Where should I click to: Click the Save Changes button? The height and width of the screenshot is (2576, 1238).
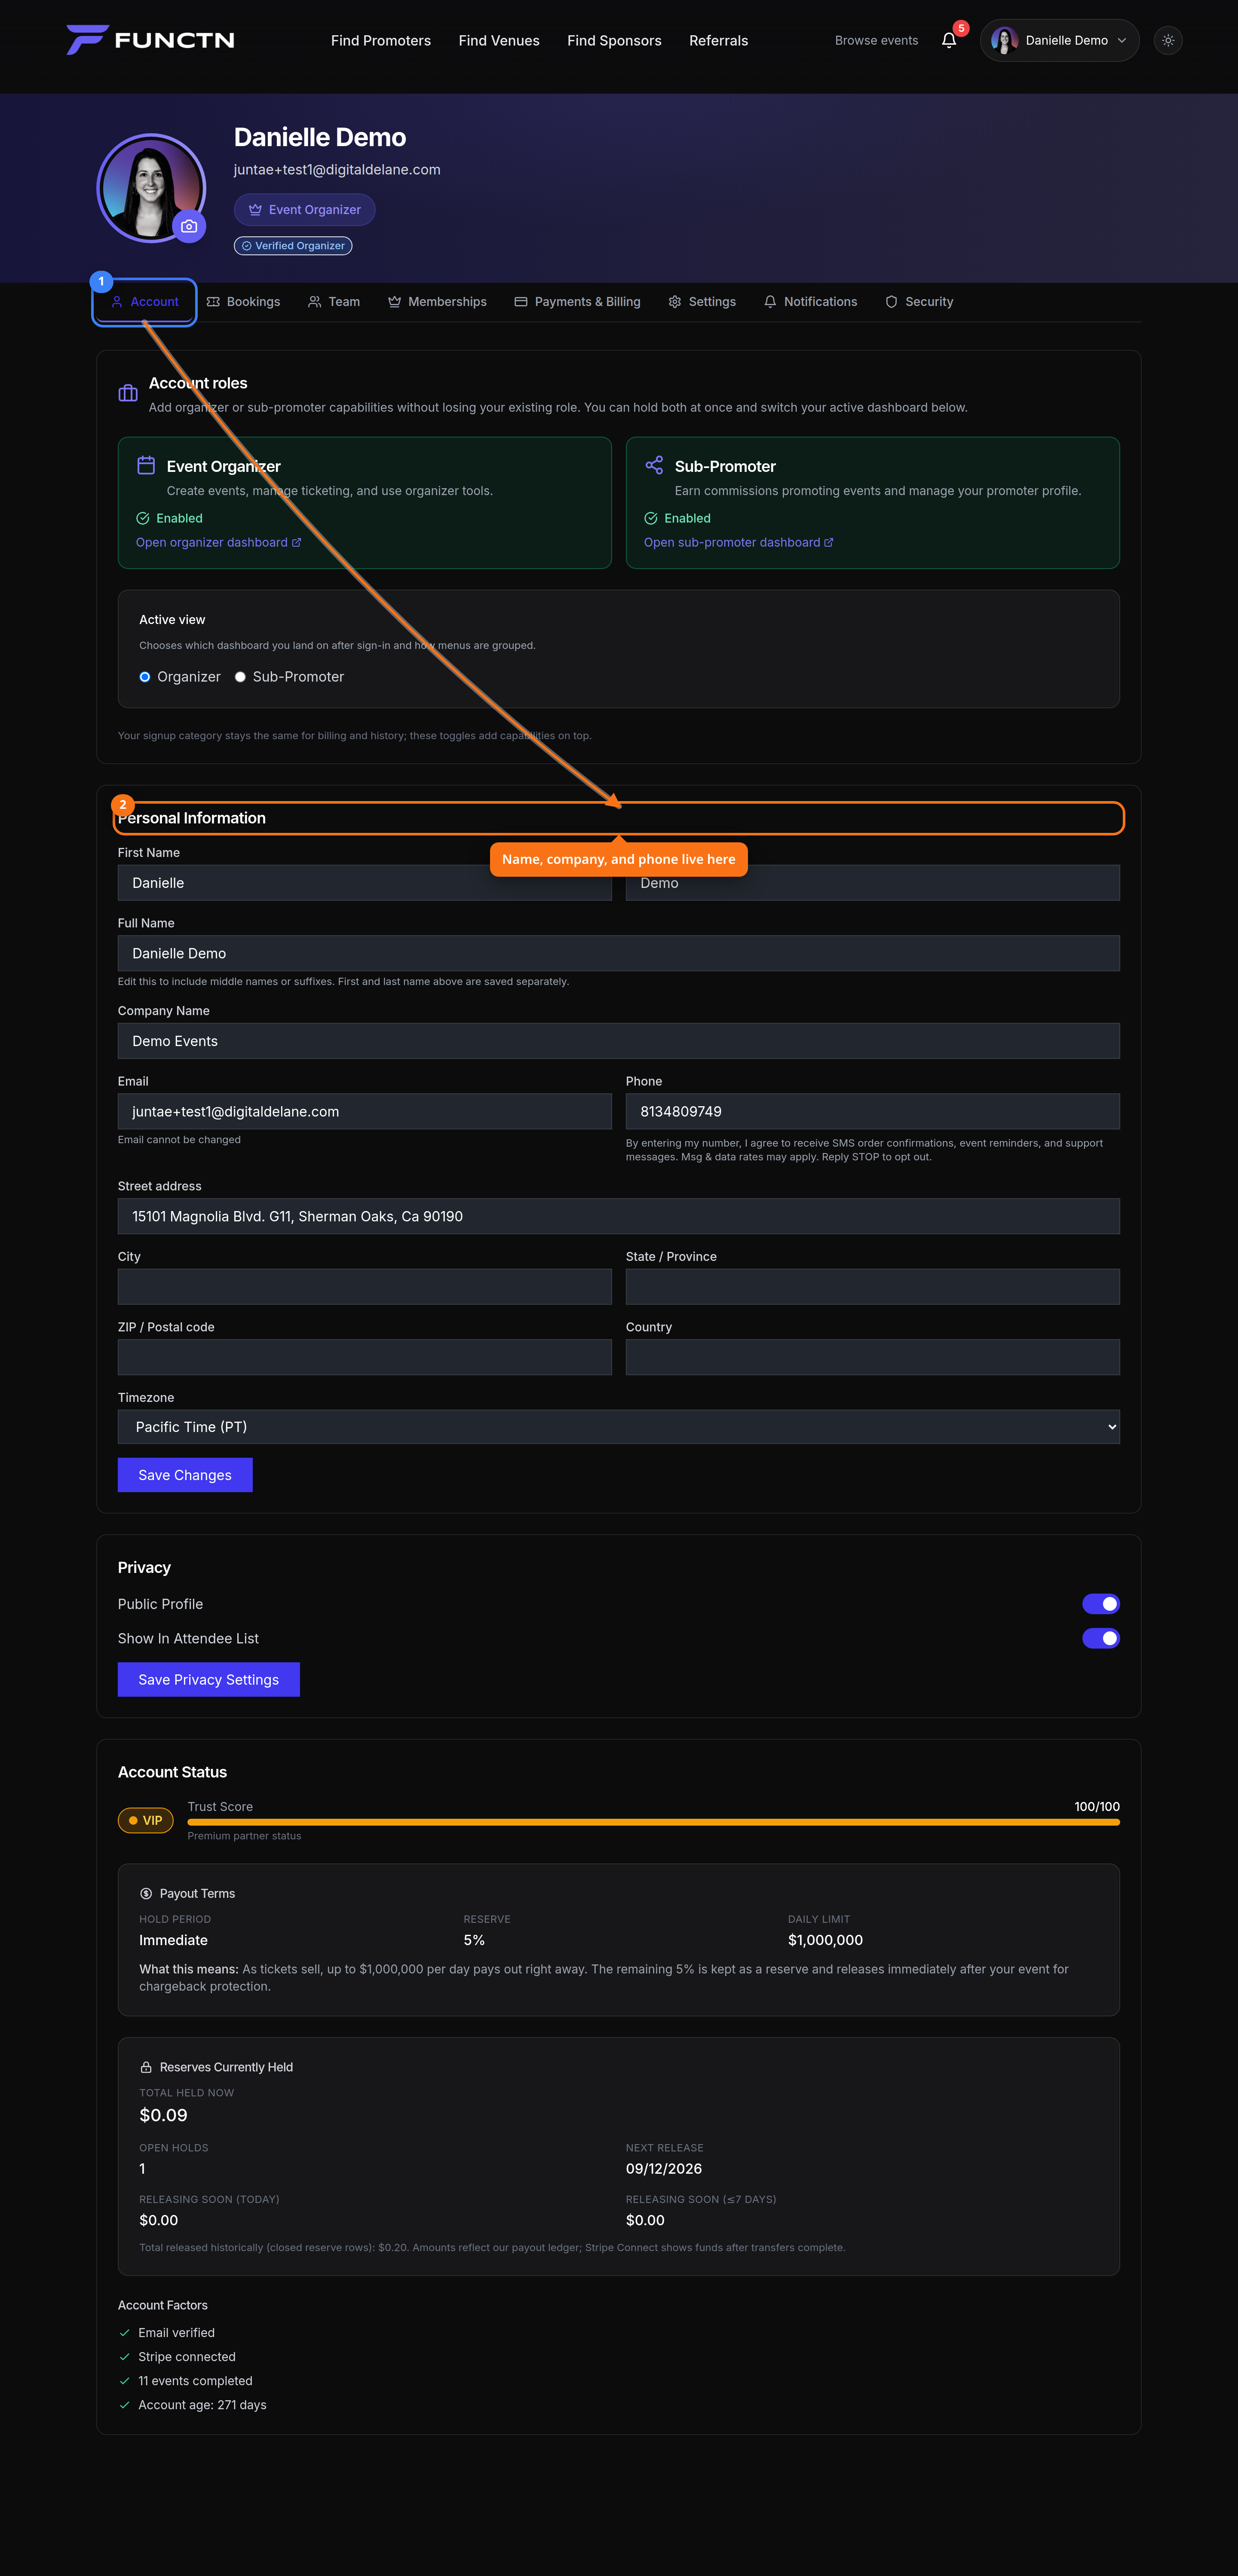(185, 1475)
